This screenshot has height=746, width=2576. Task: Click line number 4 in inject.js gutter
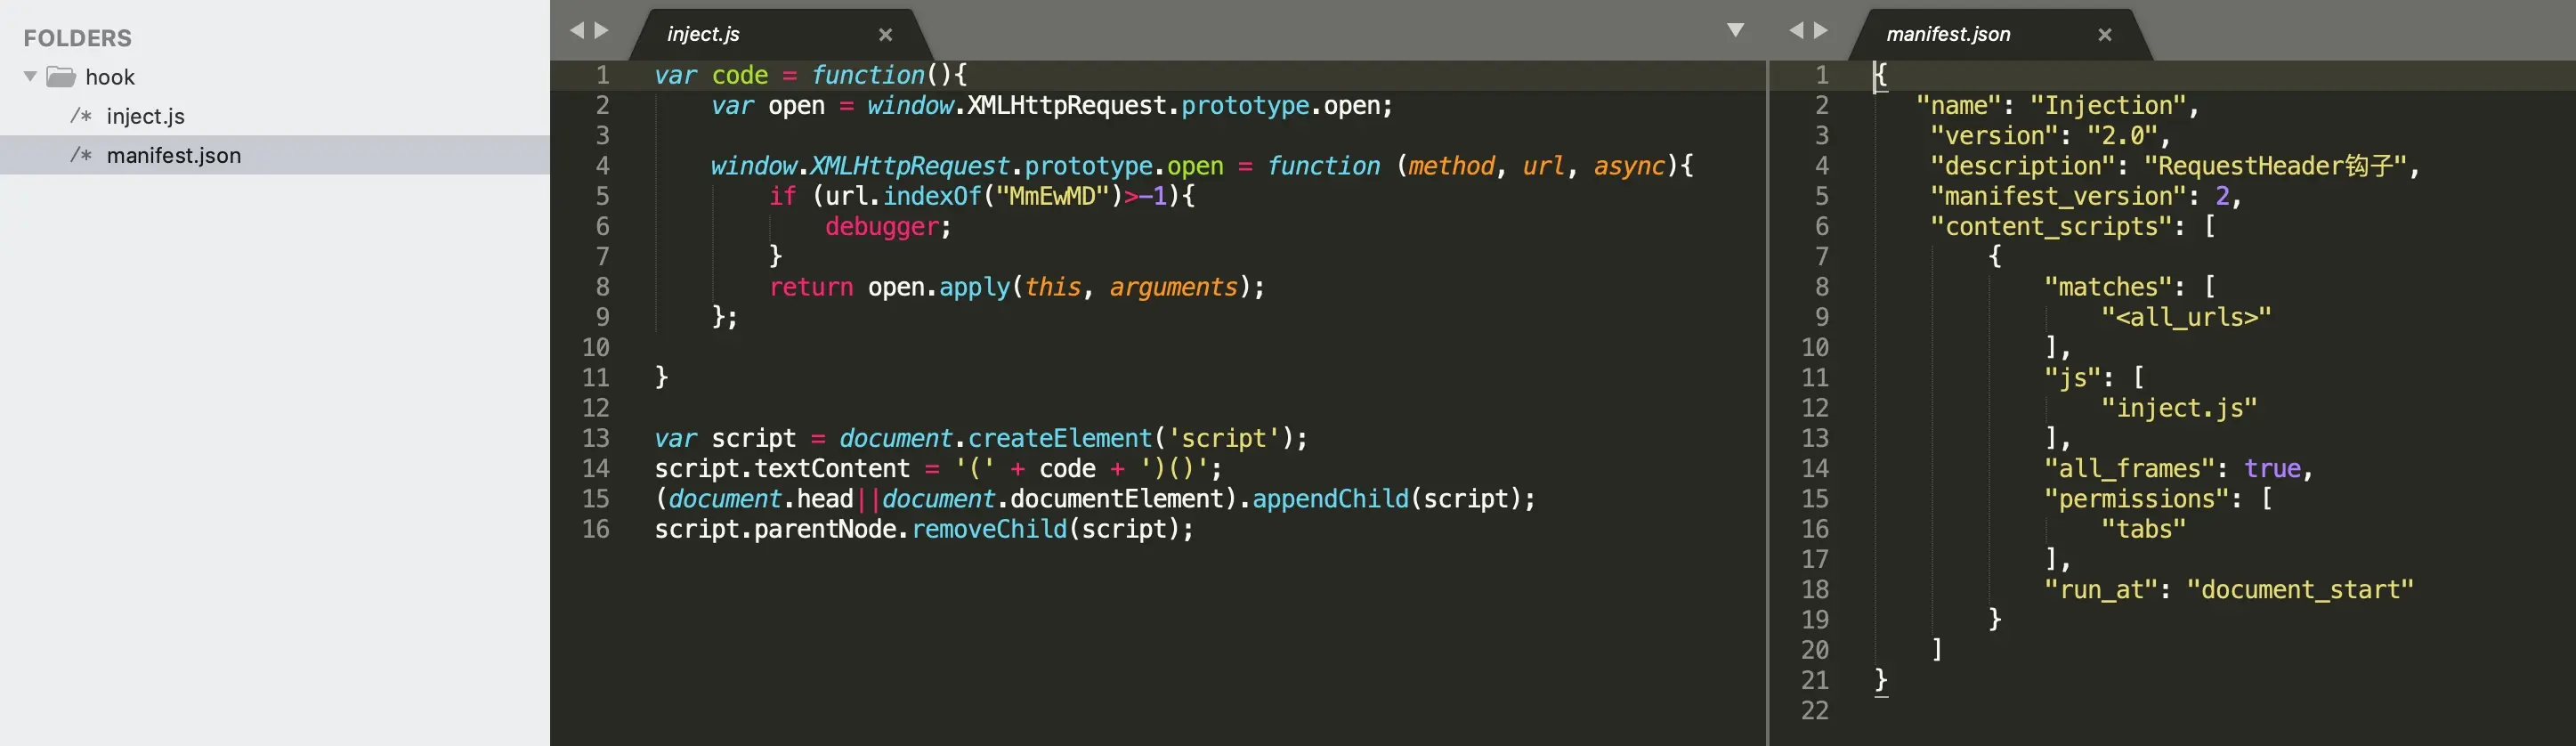[603, 166]
